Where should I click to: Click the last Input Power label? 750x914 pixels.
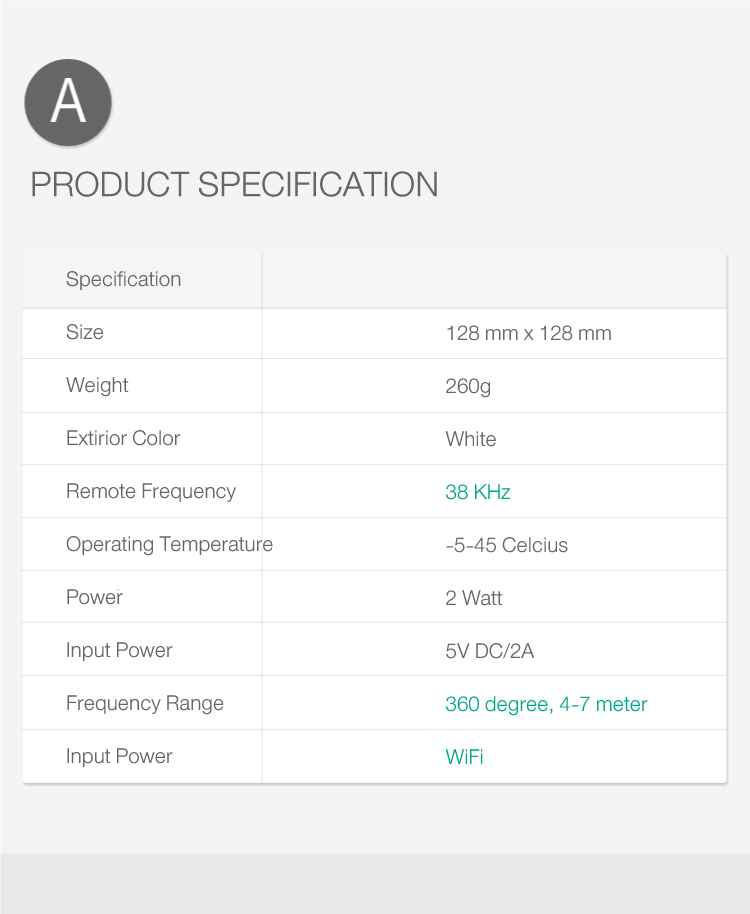pos(119,757)
